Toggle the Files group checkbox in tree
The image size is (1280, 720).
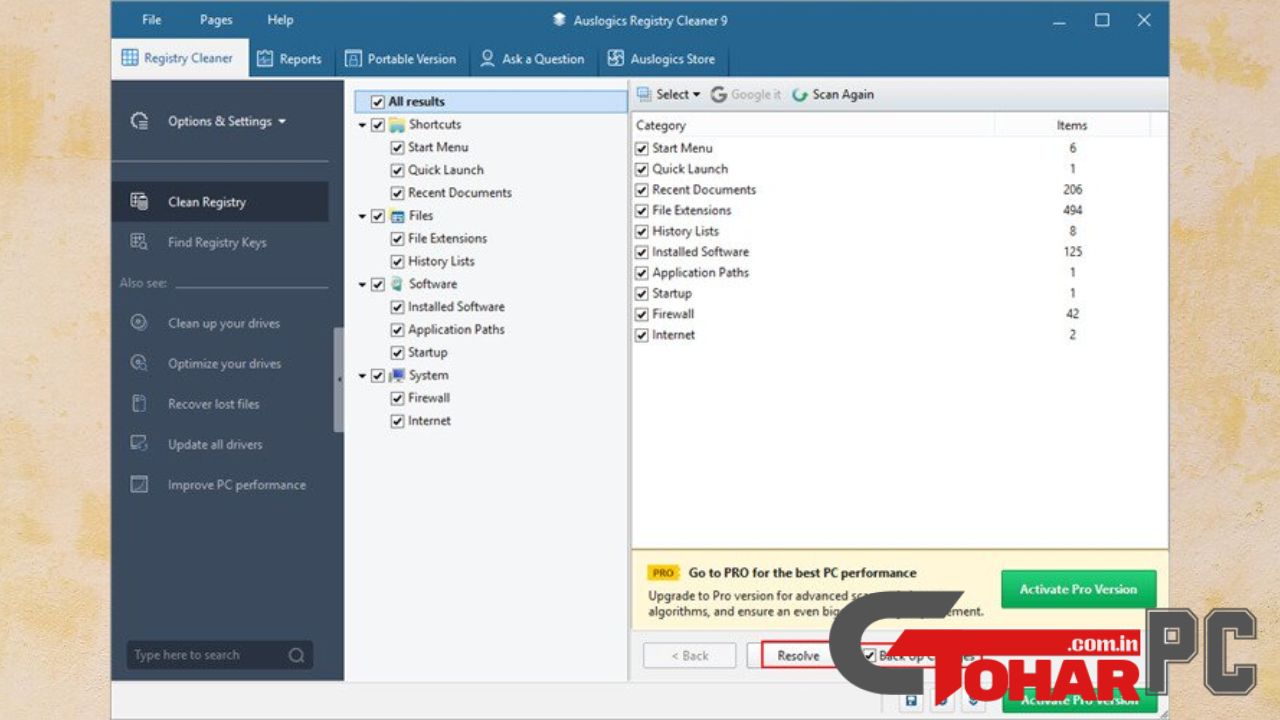point(377,216)
